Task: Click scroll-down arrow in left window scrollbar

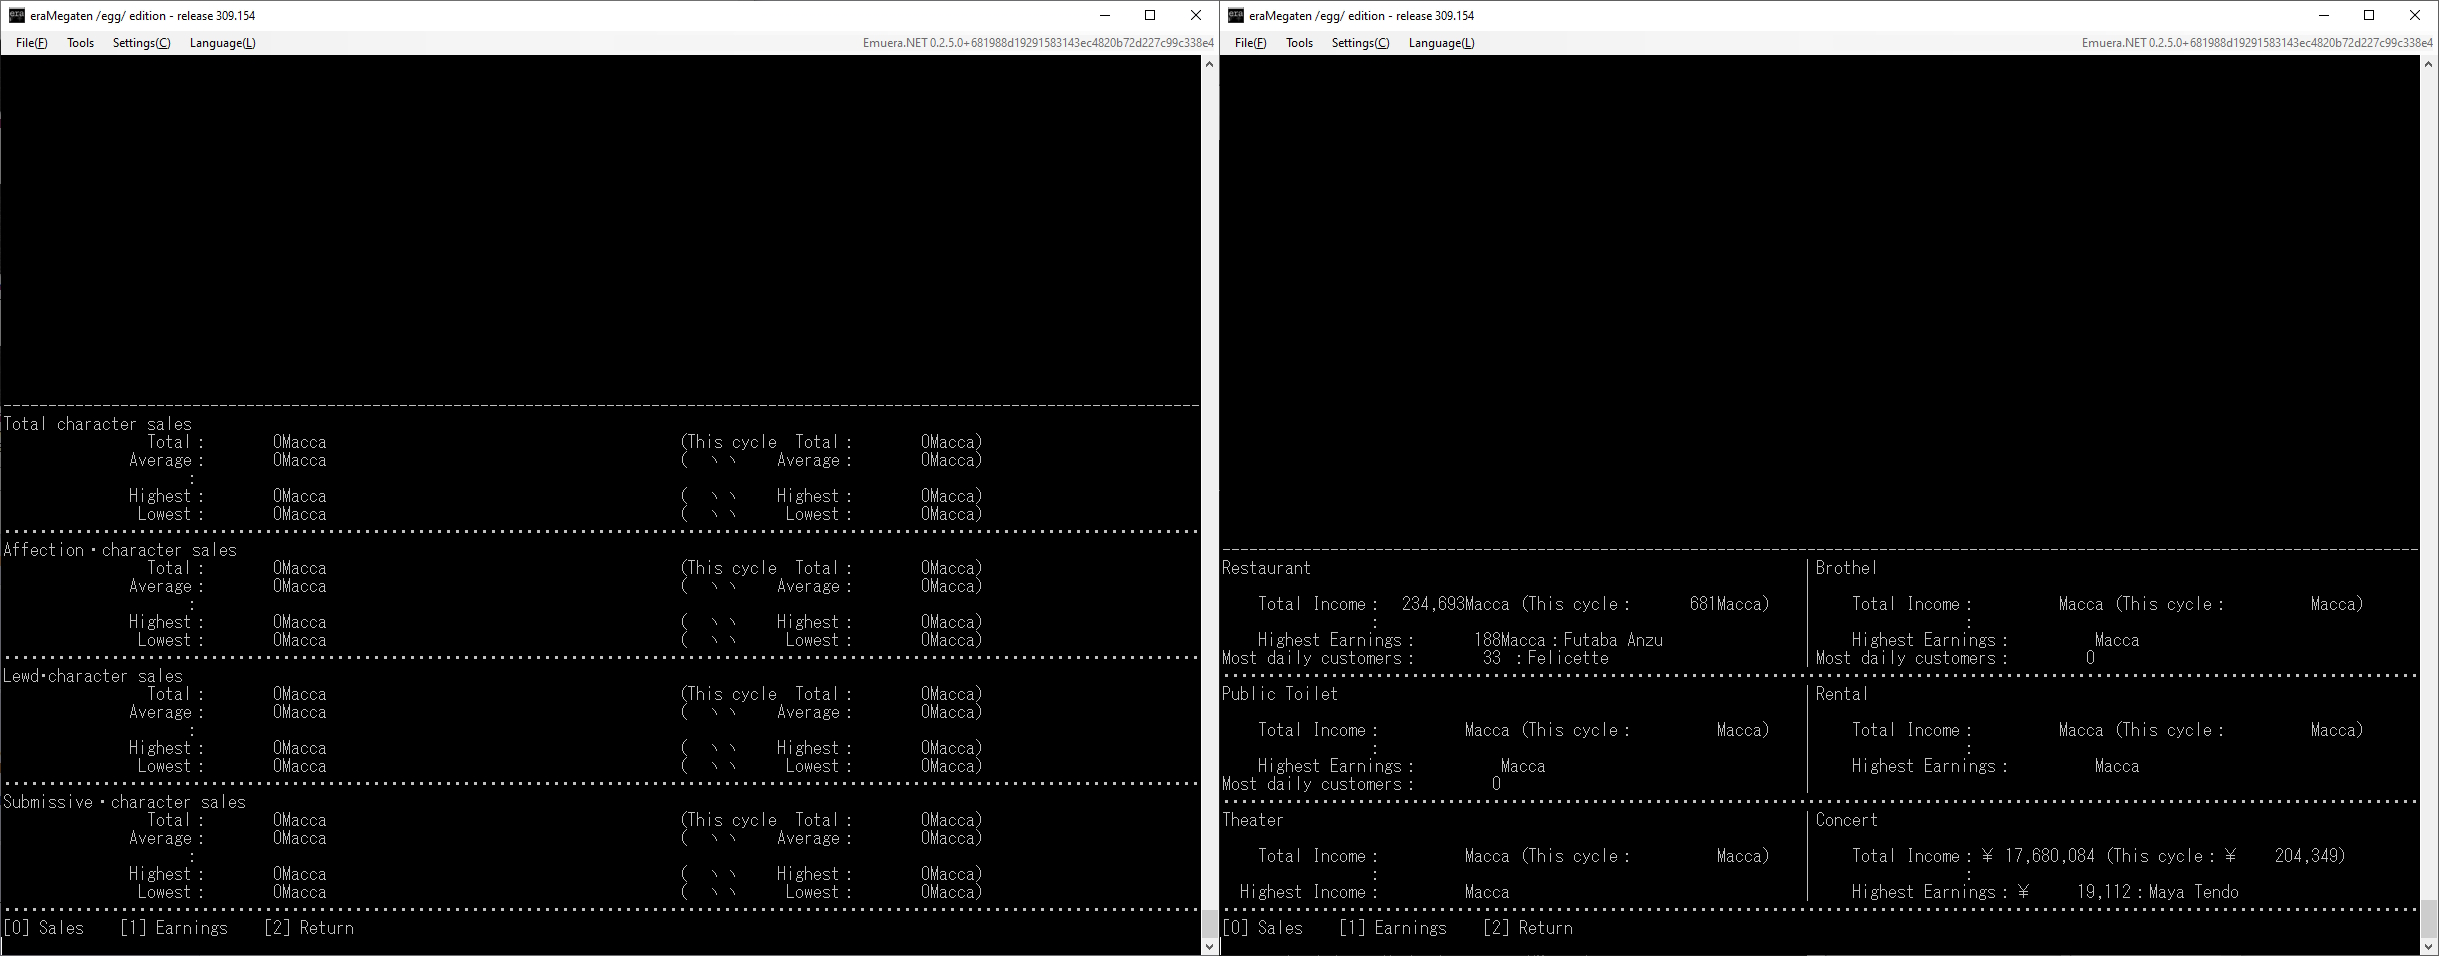Action: click(x=1209, y=946)
